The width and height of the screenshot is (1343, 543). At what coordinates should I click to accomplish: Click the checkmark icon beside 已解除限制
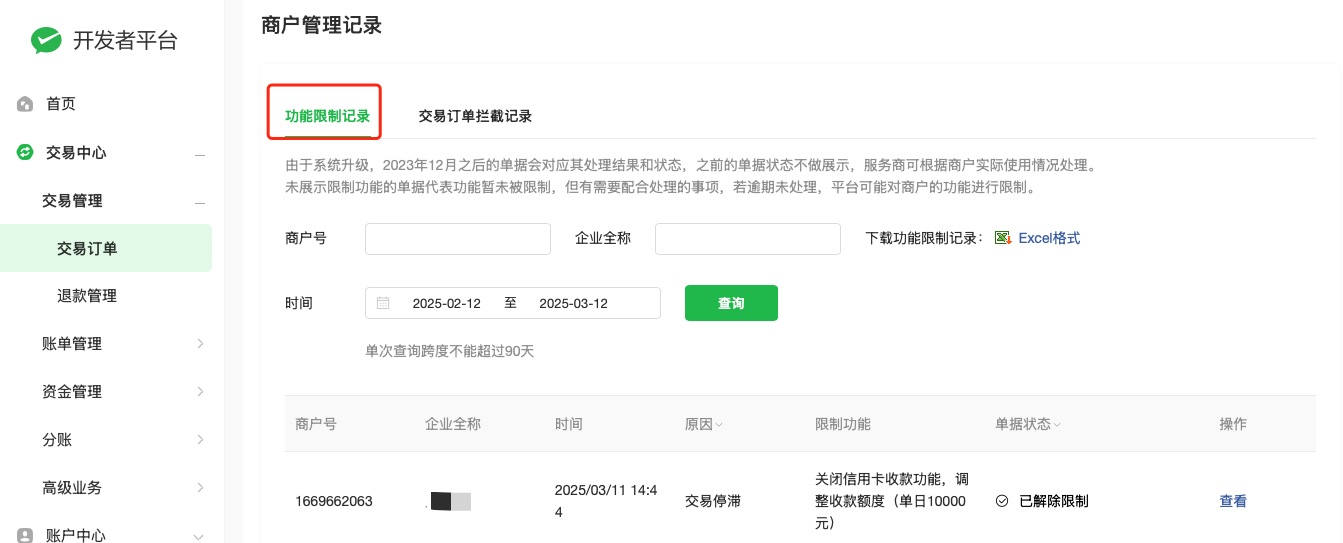point(1002,501)
